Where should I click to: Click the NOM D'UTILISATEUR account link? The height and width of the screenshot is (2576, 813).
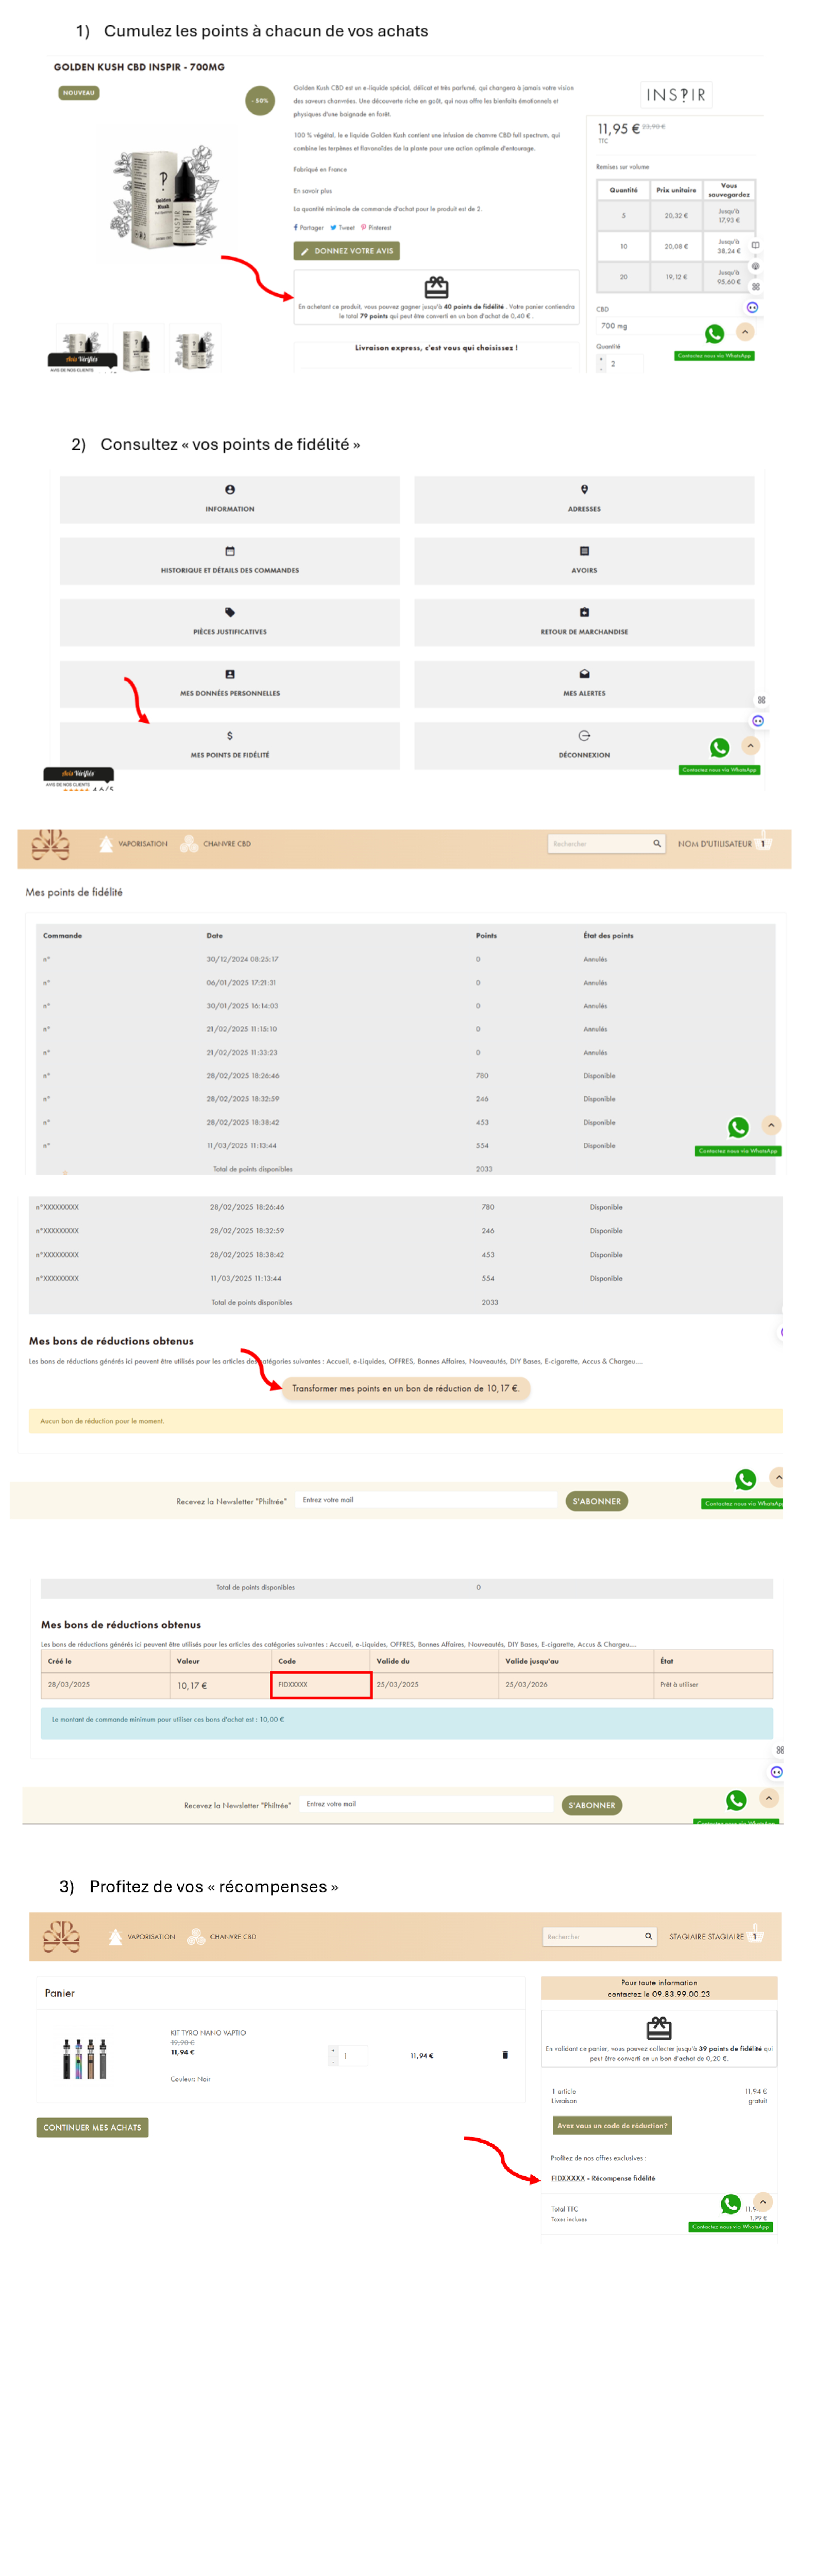(714, 844)
